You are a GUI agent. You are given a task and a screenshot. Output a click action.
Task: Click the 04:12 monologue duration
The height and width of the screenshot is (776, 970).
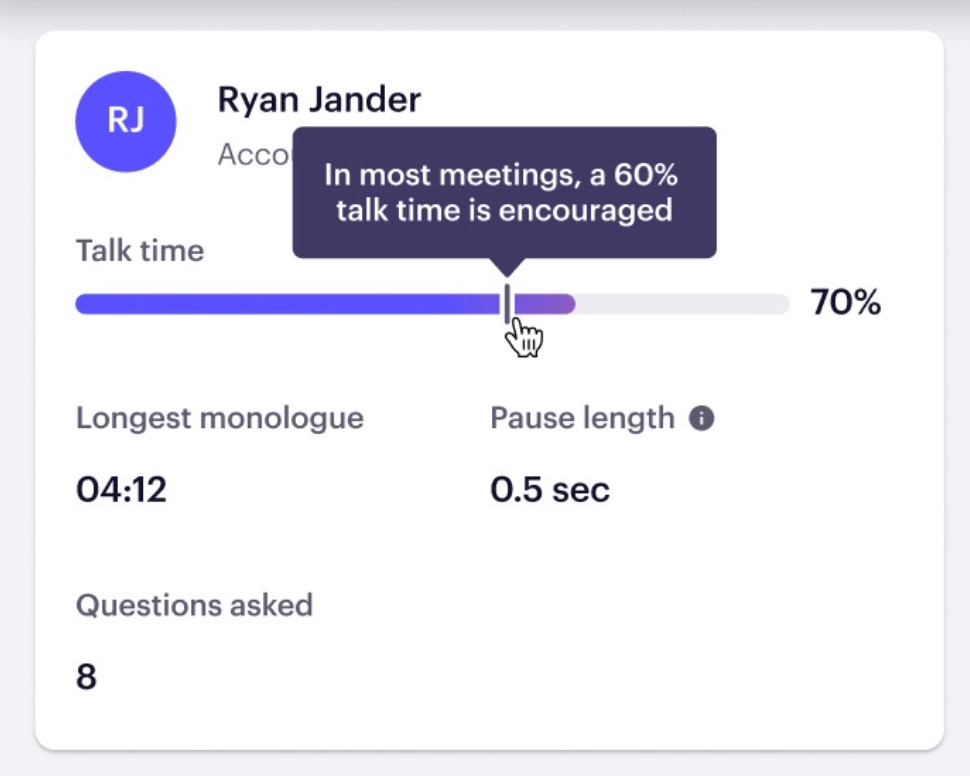click(x=121, y=489)
